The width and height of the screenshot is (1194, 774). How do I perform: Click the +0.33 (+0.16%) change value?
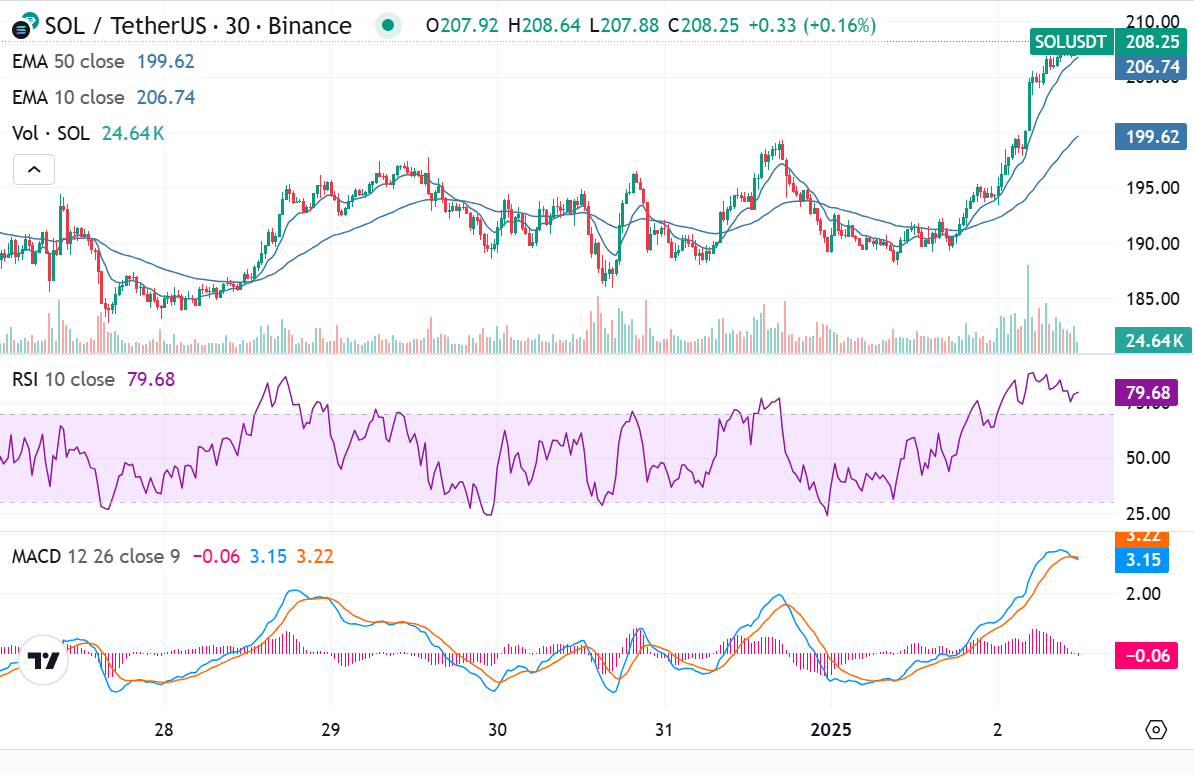pos(812,26)
